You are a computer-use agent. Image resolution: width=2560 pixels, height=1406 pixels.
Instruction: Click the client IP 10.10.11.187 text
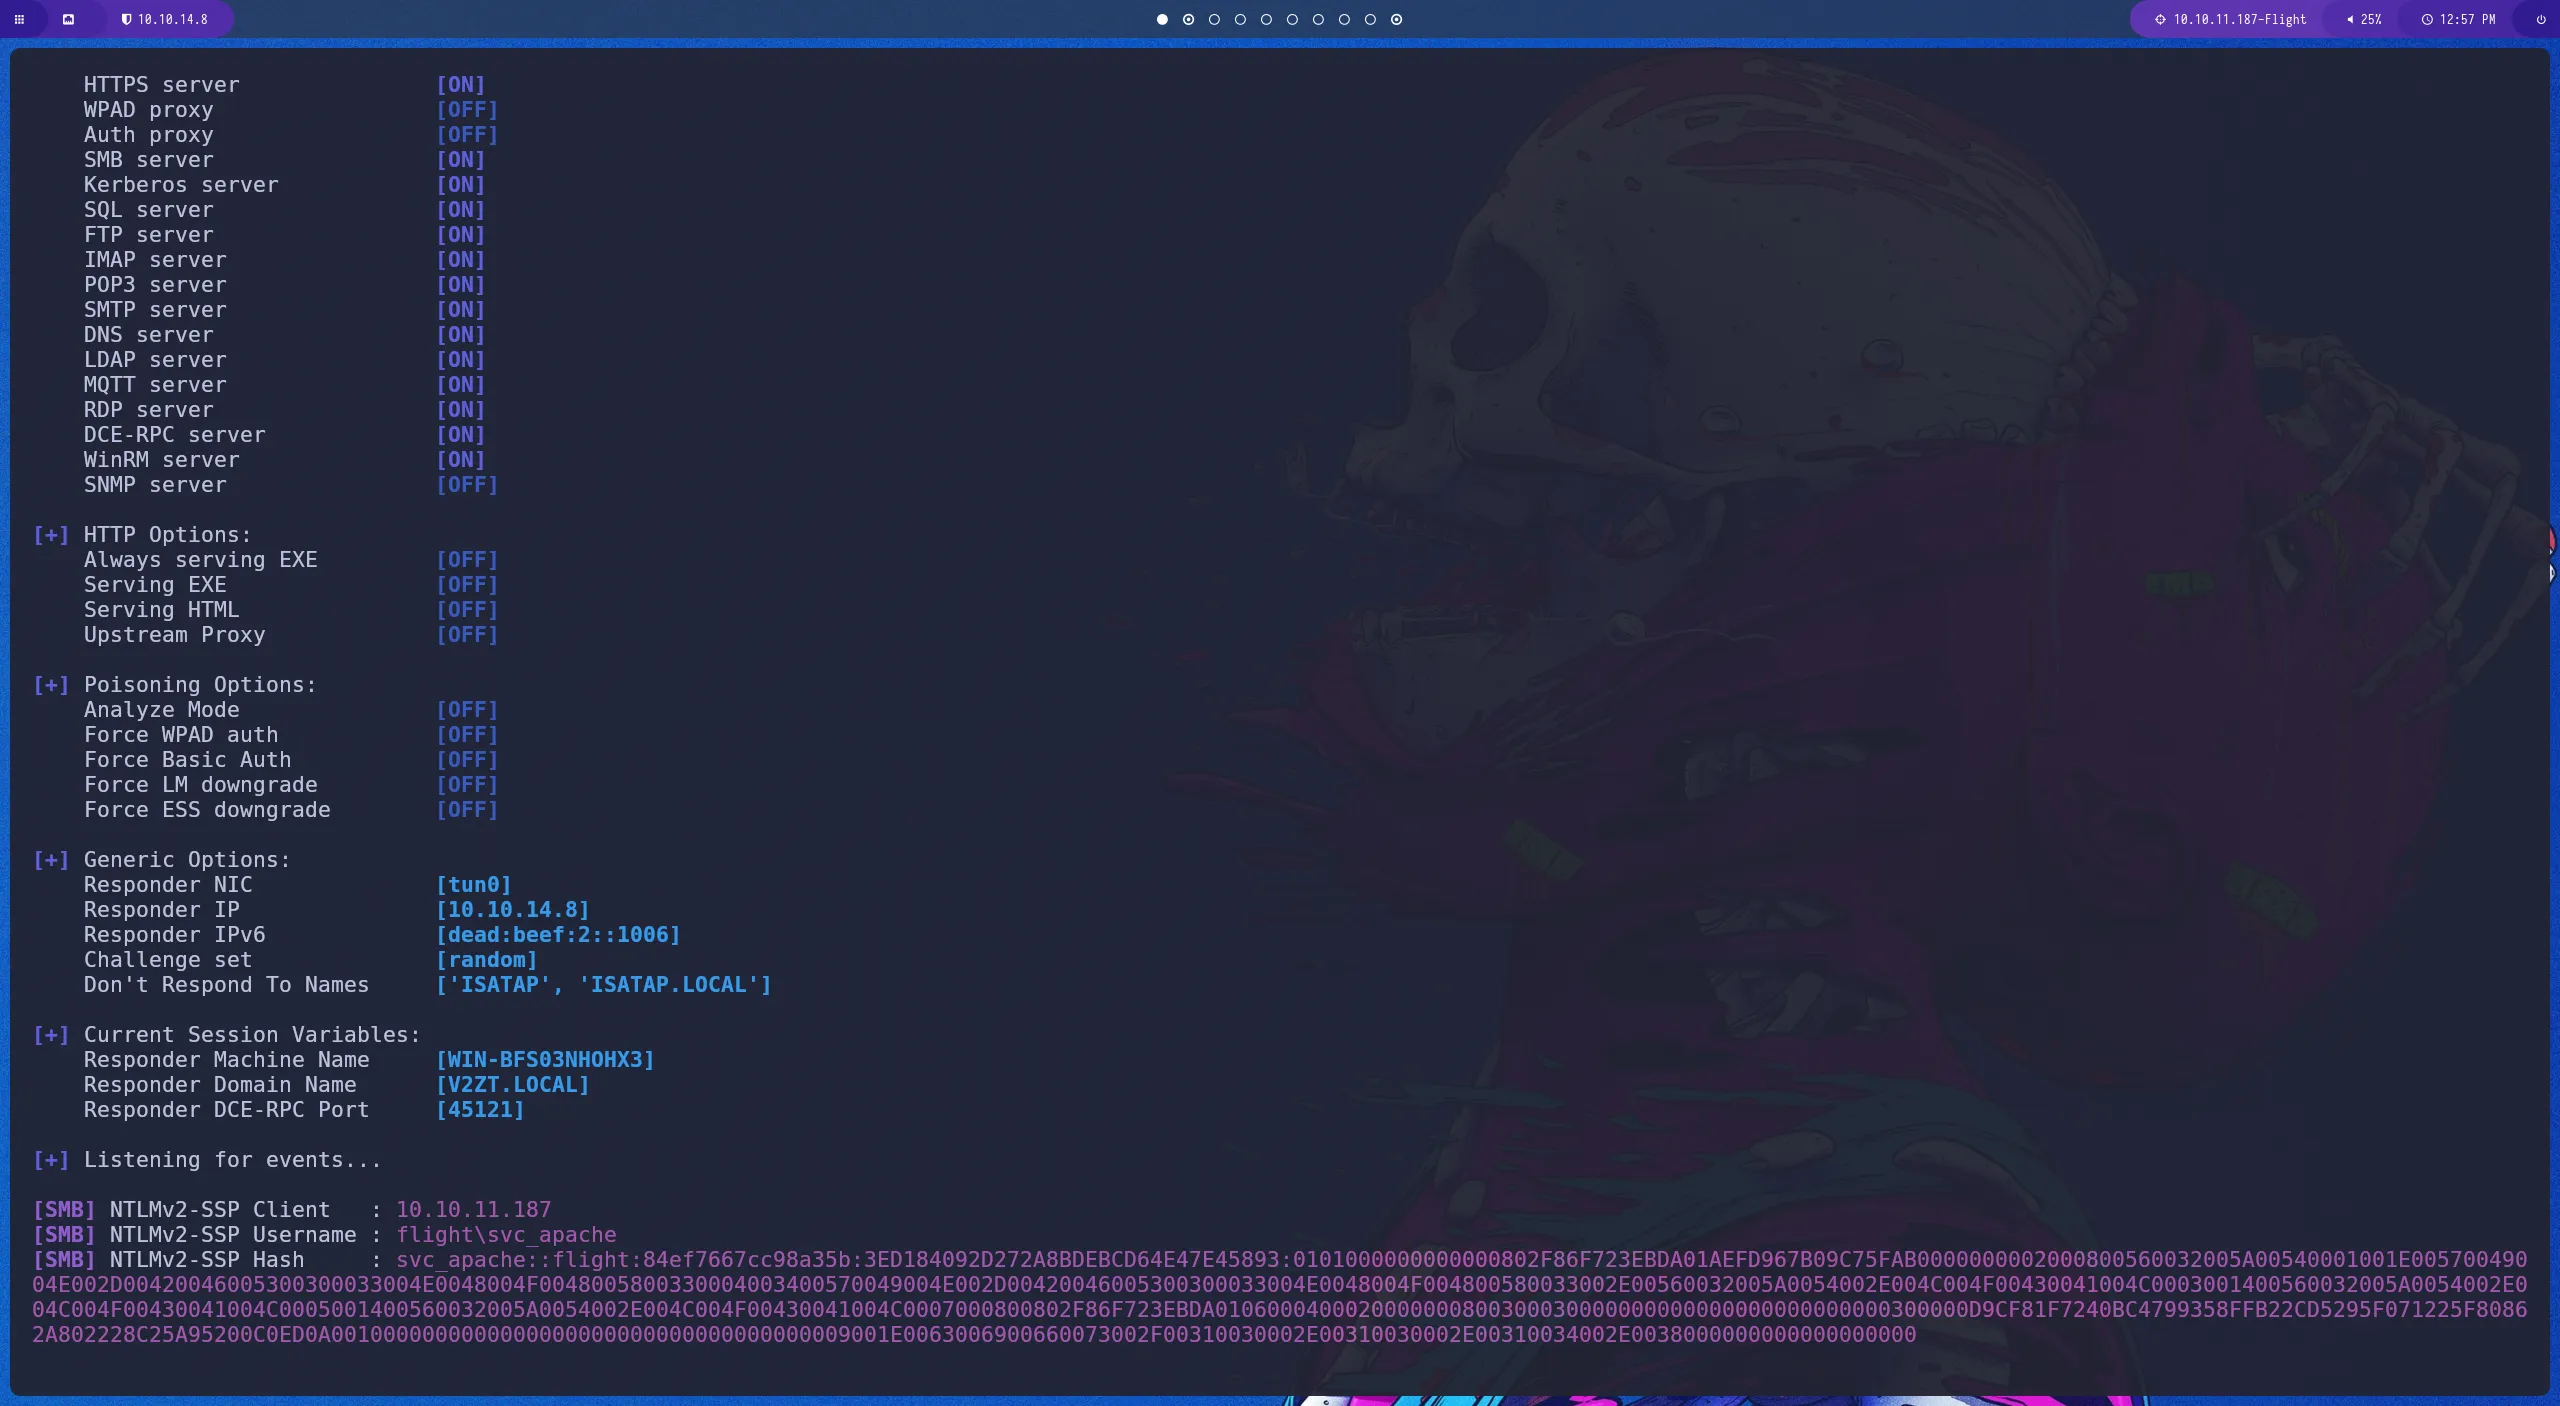pos(473,1209)
